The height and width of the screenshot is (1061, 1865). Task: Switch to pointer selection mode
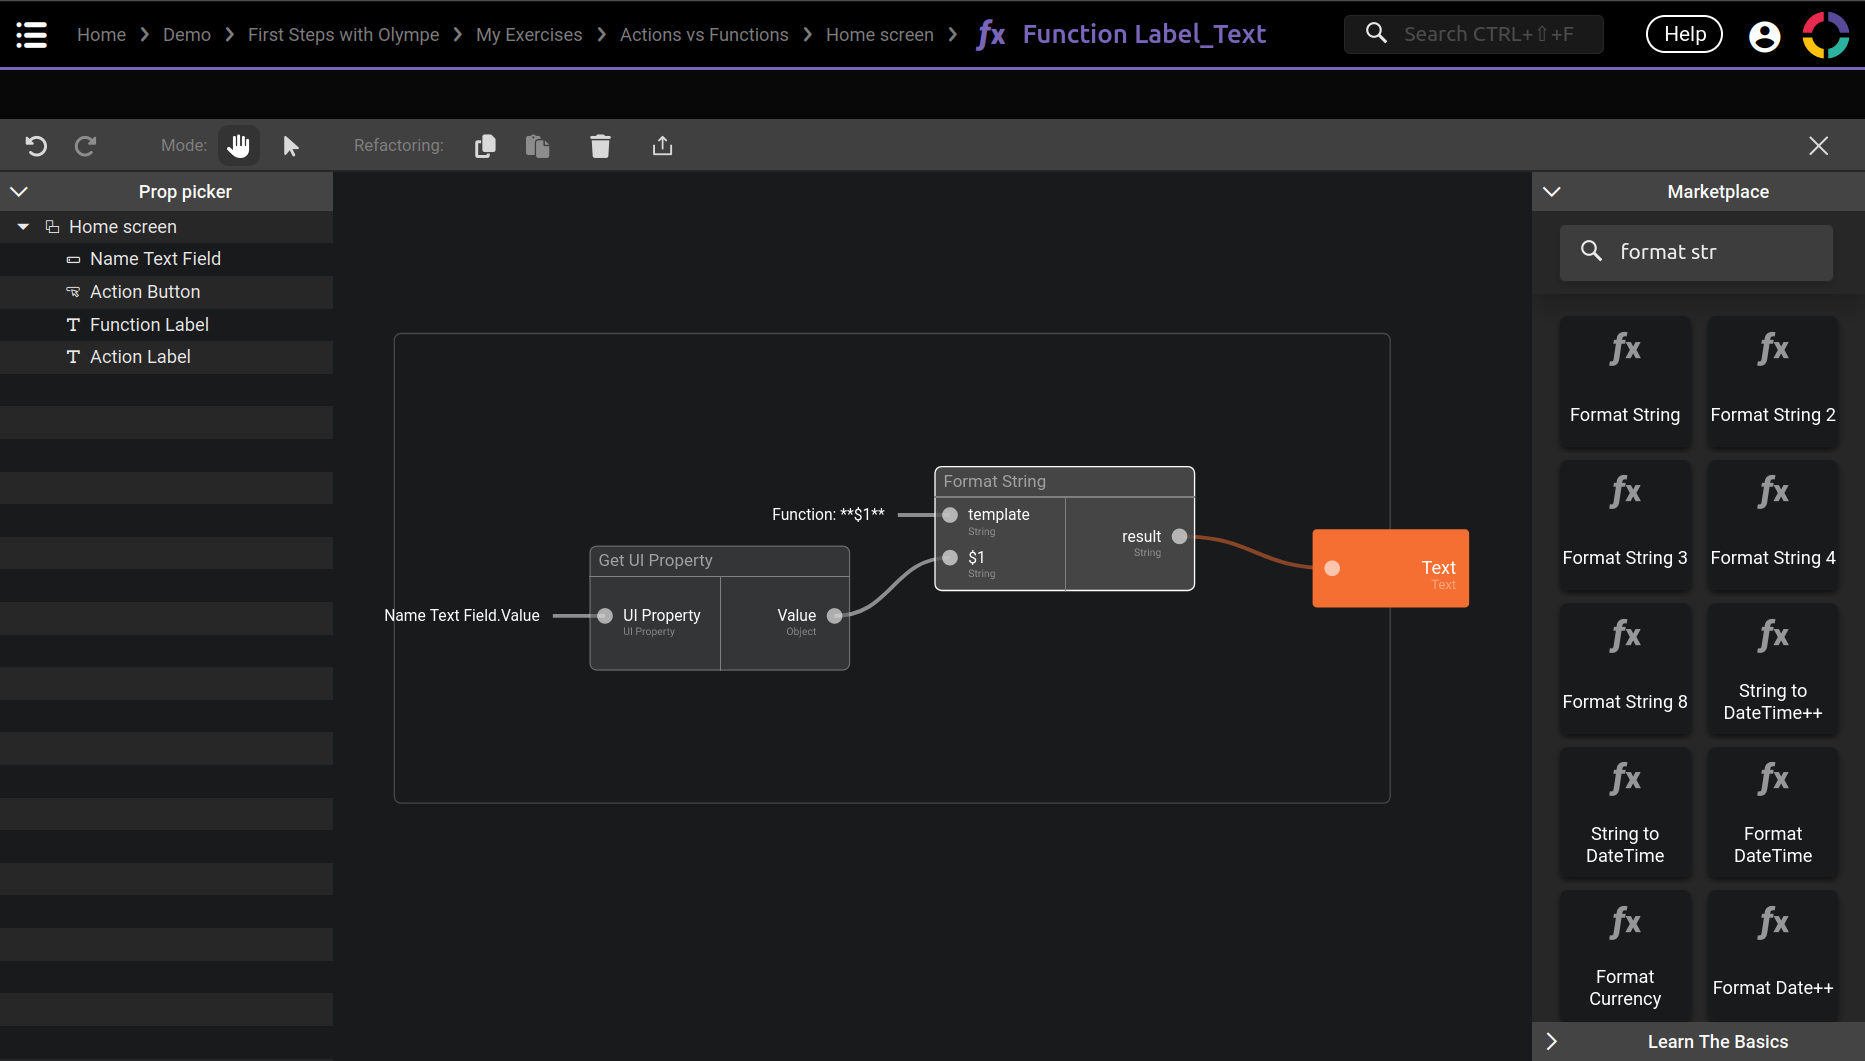pos(290,146)
